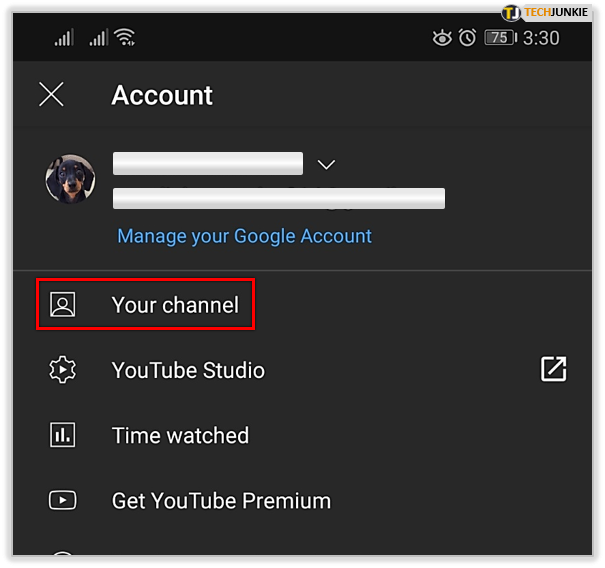Tap the Your channel person icon
605x568 pixels.
click(63, 304)
